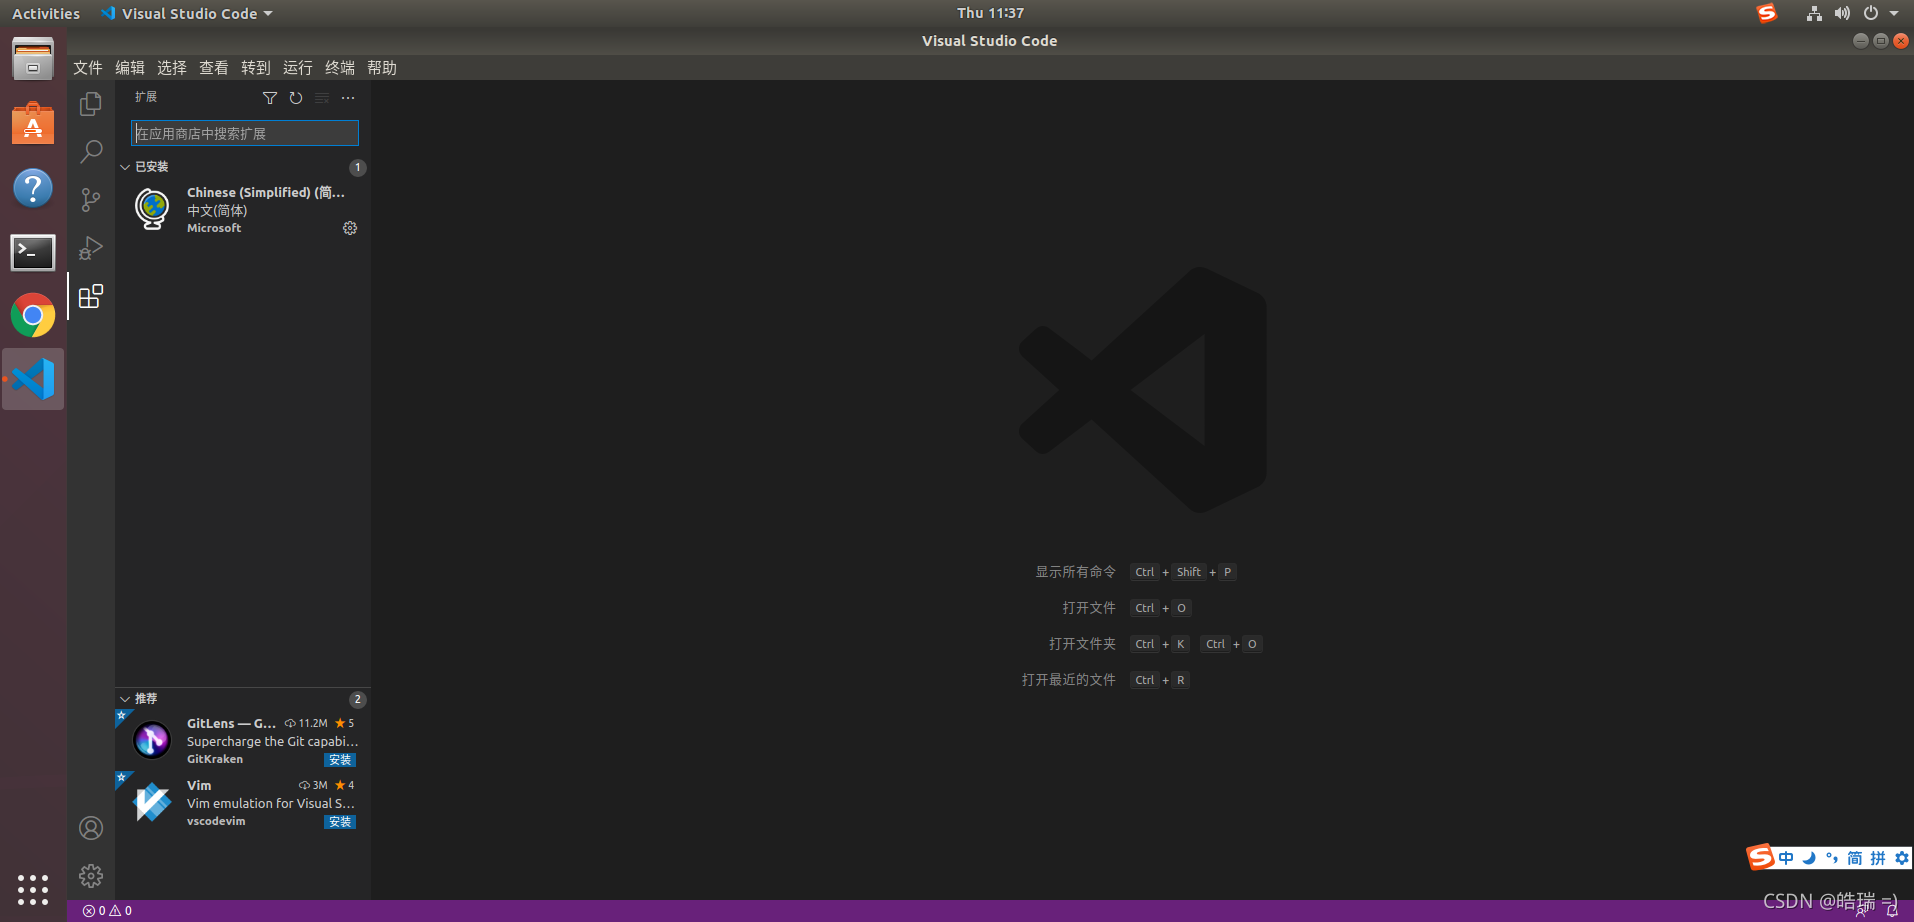Open the 编辑 (Edit) menu
This screenshot has width=1914, height=922.
[130, 68]
